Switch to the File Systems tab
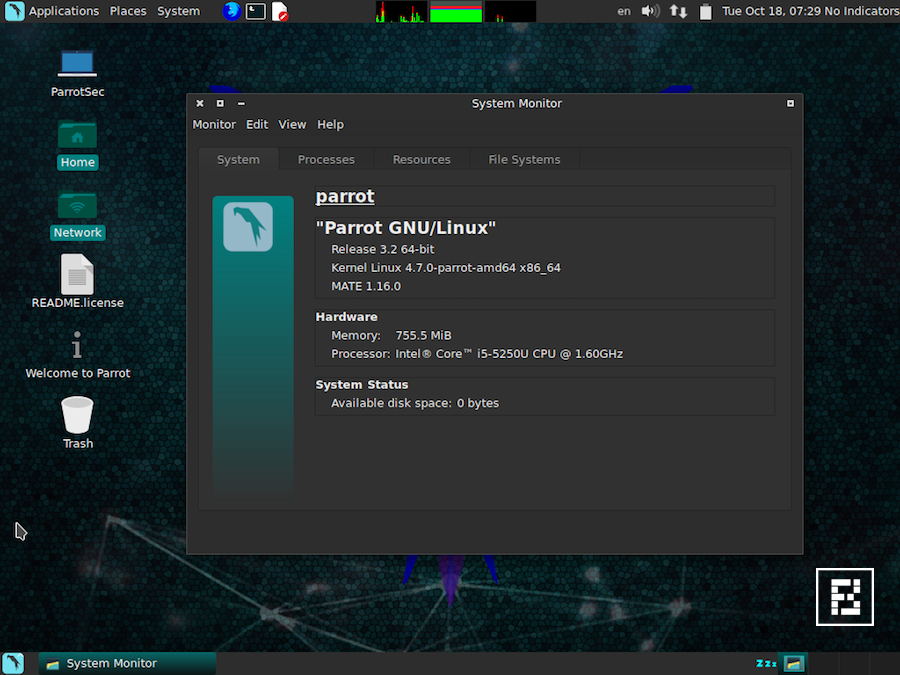This screenshot has height=675, width=900. [524, 160]
